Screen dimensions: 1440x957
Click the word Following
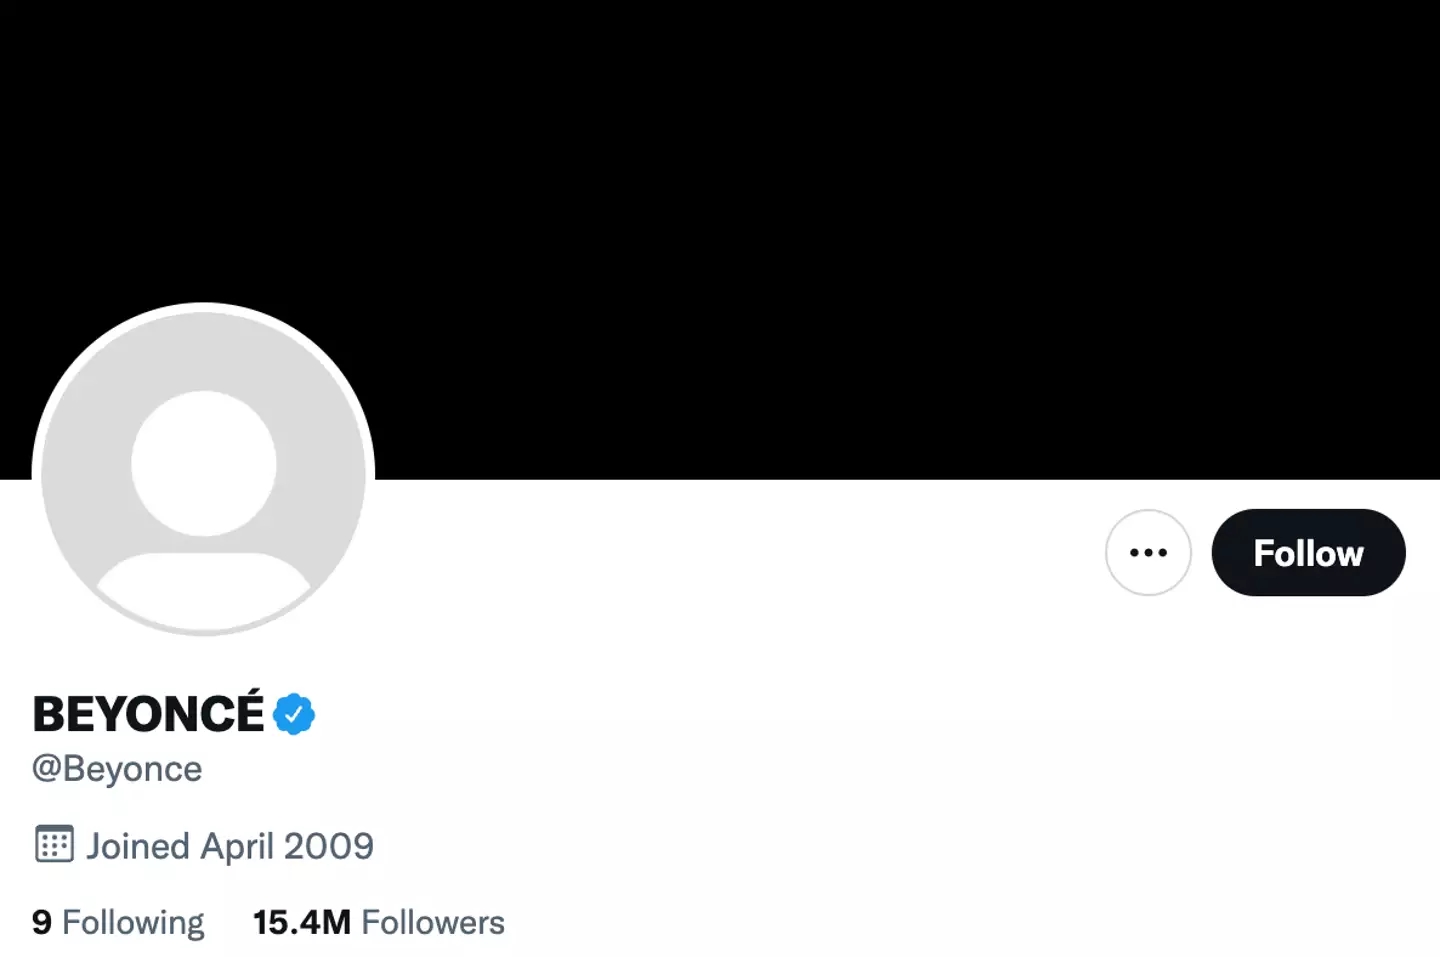pyautogui.click(x=133, y=922)
